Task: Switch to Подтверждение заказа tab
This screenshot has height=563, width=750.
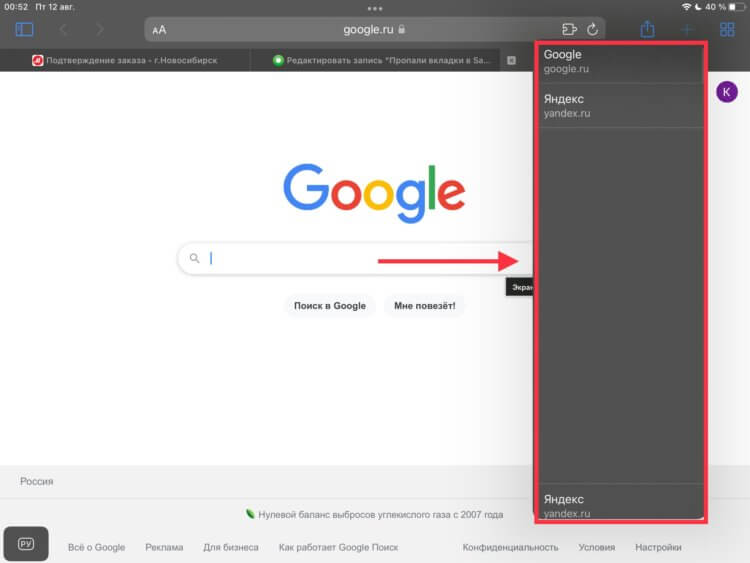Action: coord(125,60)
